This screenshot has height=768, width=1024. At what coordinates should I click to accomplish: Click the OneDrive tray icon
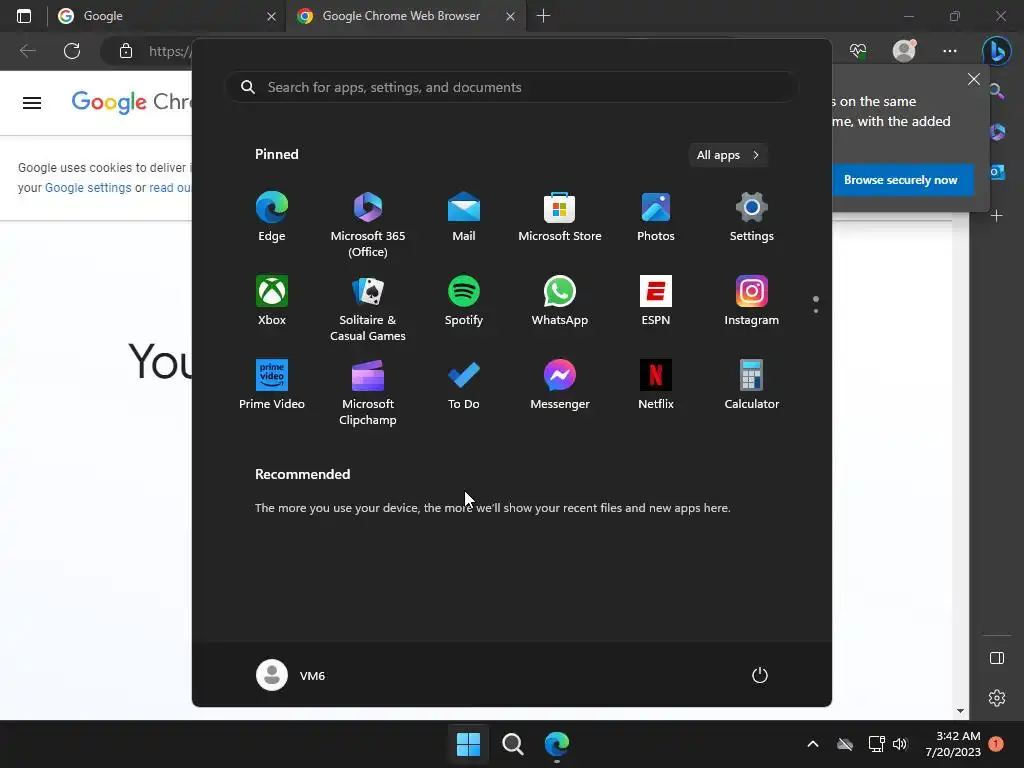(x=845, y=744)
